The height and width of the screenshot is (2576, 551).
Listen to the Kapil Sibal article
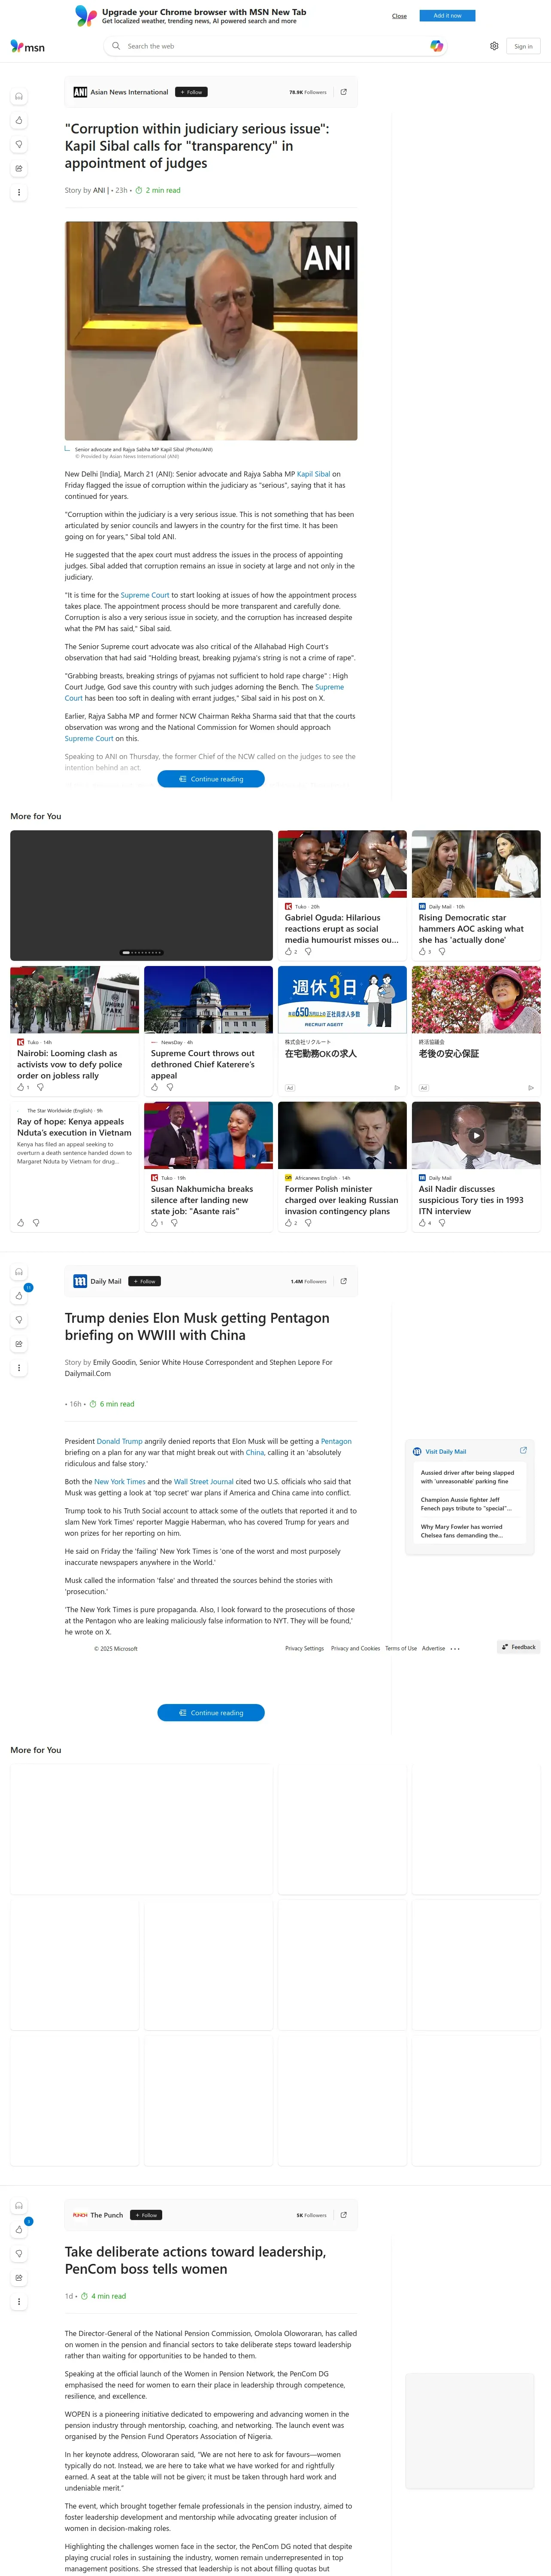tap(19, 97)
